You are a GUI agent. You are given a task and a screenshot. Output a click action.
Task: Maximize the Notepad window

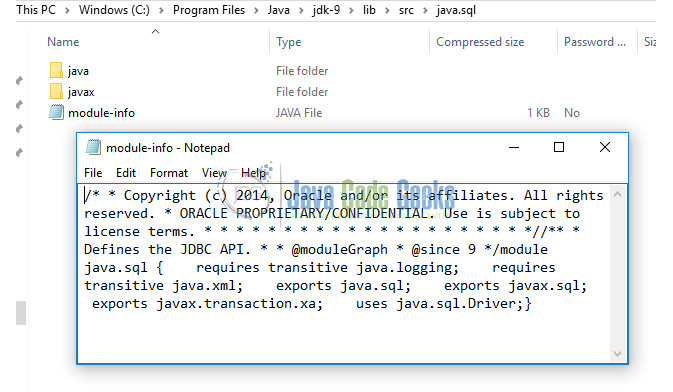(559, 147)
